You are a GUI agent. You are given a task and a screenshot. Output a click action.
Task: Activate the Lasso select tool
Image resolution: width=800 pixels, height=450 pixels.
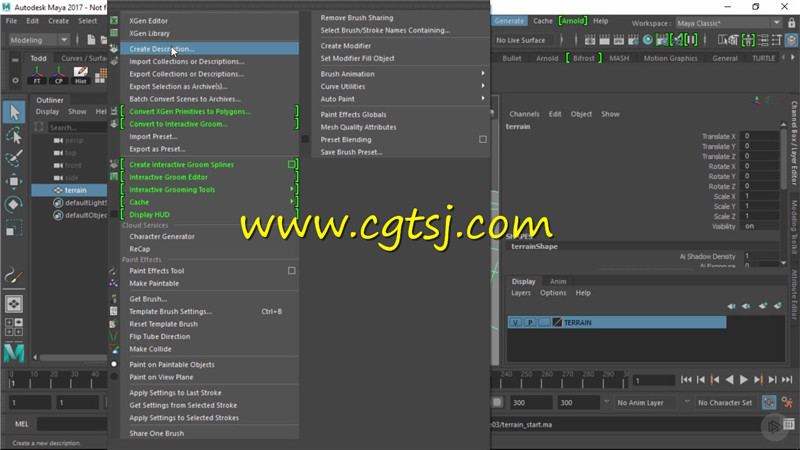click(x=14, y=136)
